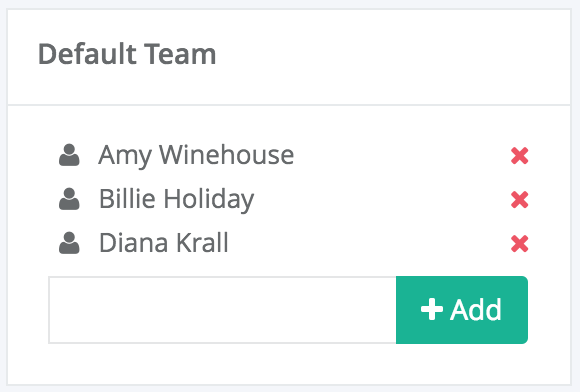The width and height of the screenshot is (580, 392).
Task: Click the word Holiday in the second row
Action: [209, 199]
